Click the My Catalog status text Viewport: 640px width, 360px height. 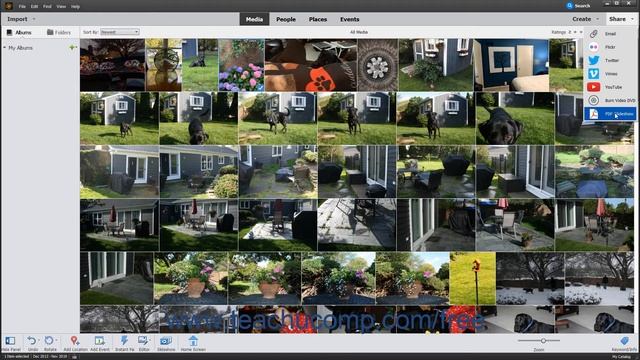coord(622,357)
